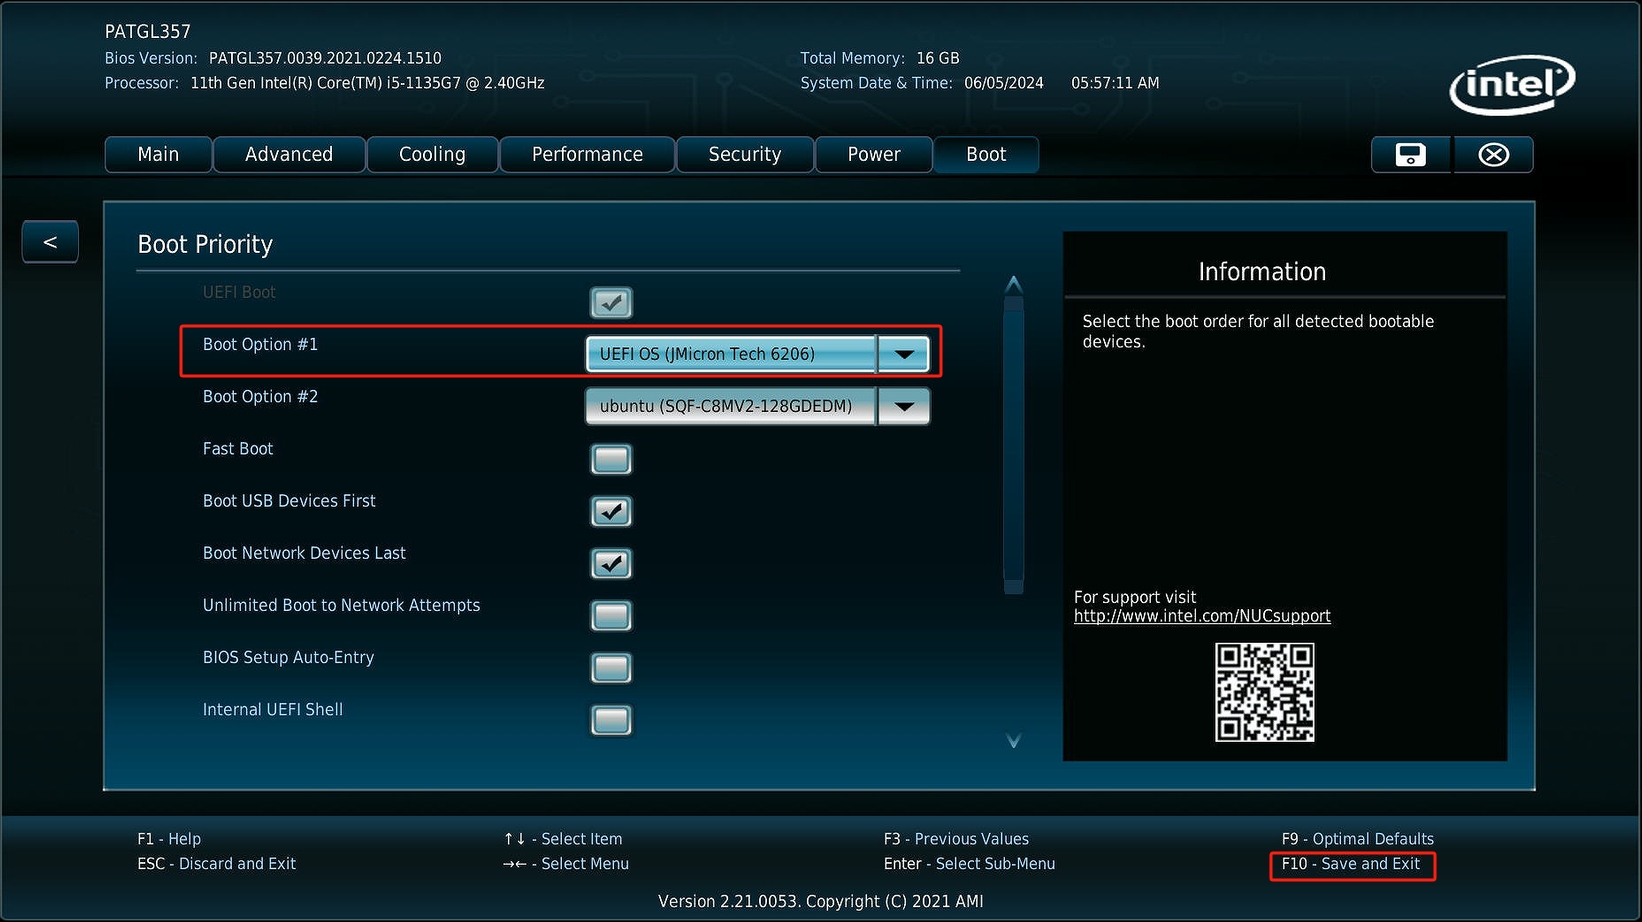Click F1 - Help
Screen dimensions: 1642x922
(x=169, y=839)
